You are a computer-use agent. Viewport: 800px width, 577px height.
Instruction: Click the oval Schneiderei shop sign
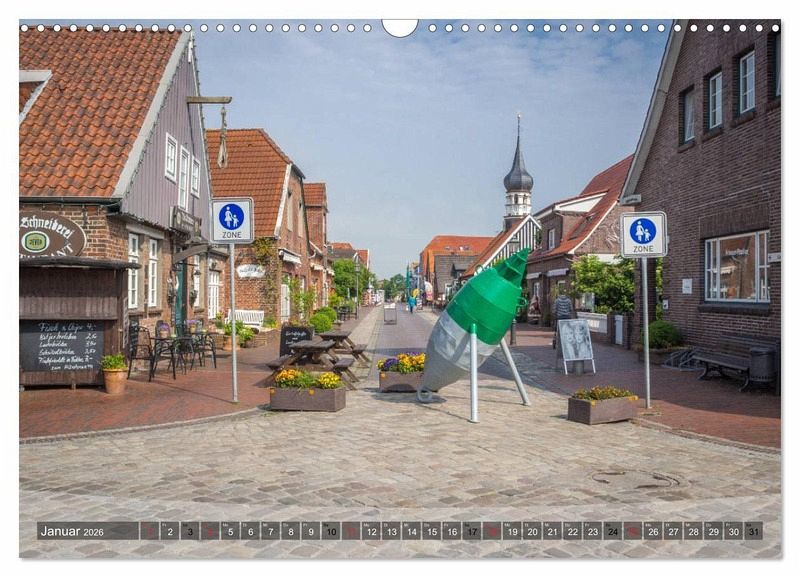pos(50,237)
